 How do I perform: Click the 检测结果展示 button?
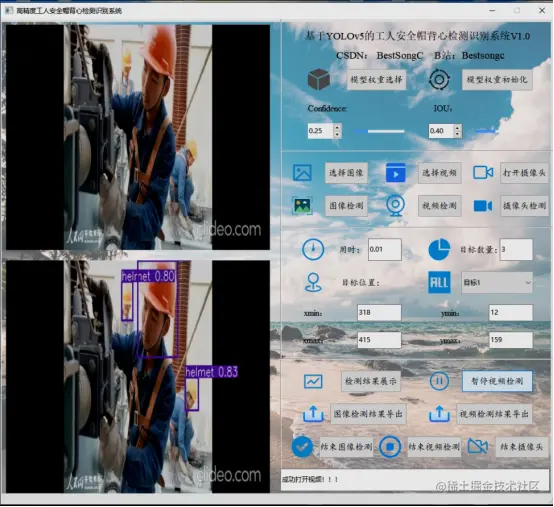point(371,381)
